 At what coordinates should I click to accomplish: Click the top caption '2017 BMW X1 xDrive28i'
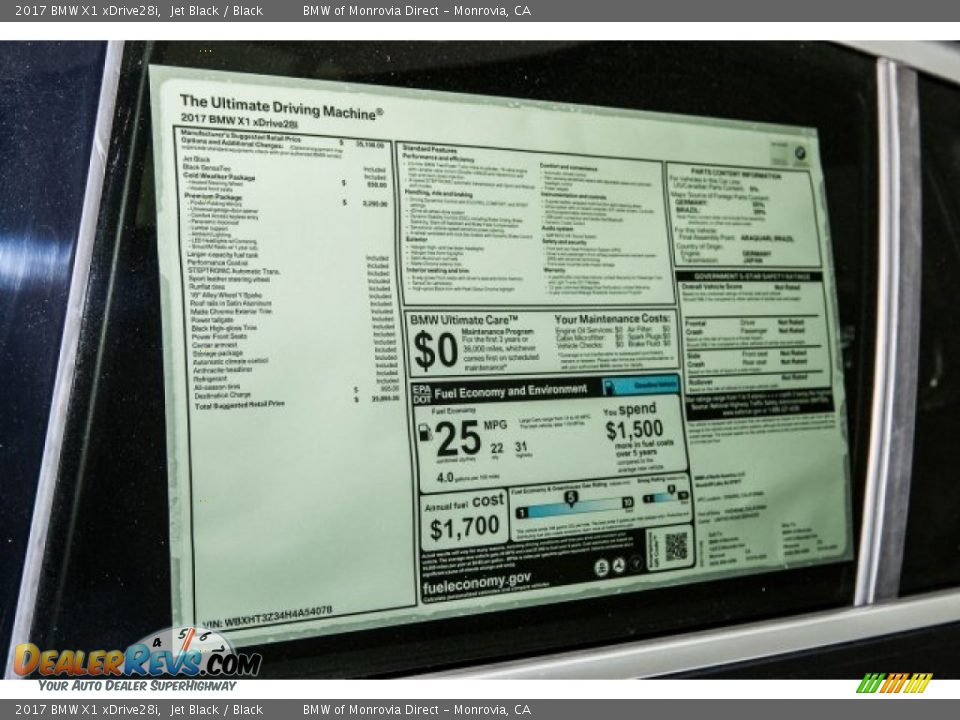click(87, 11)
